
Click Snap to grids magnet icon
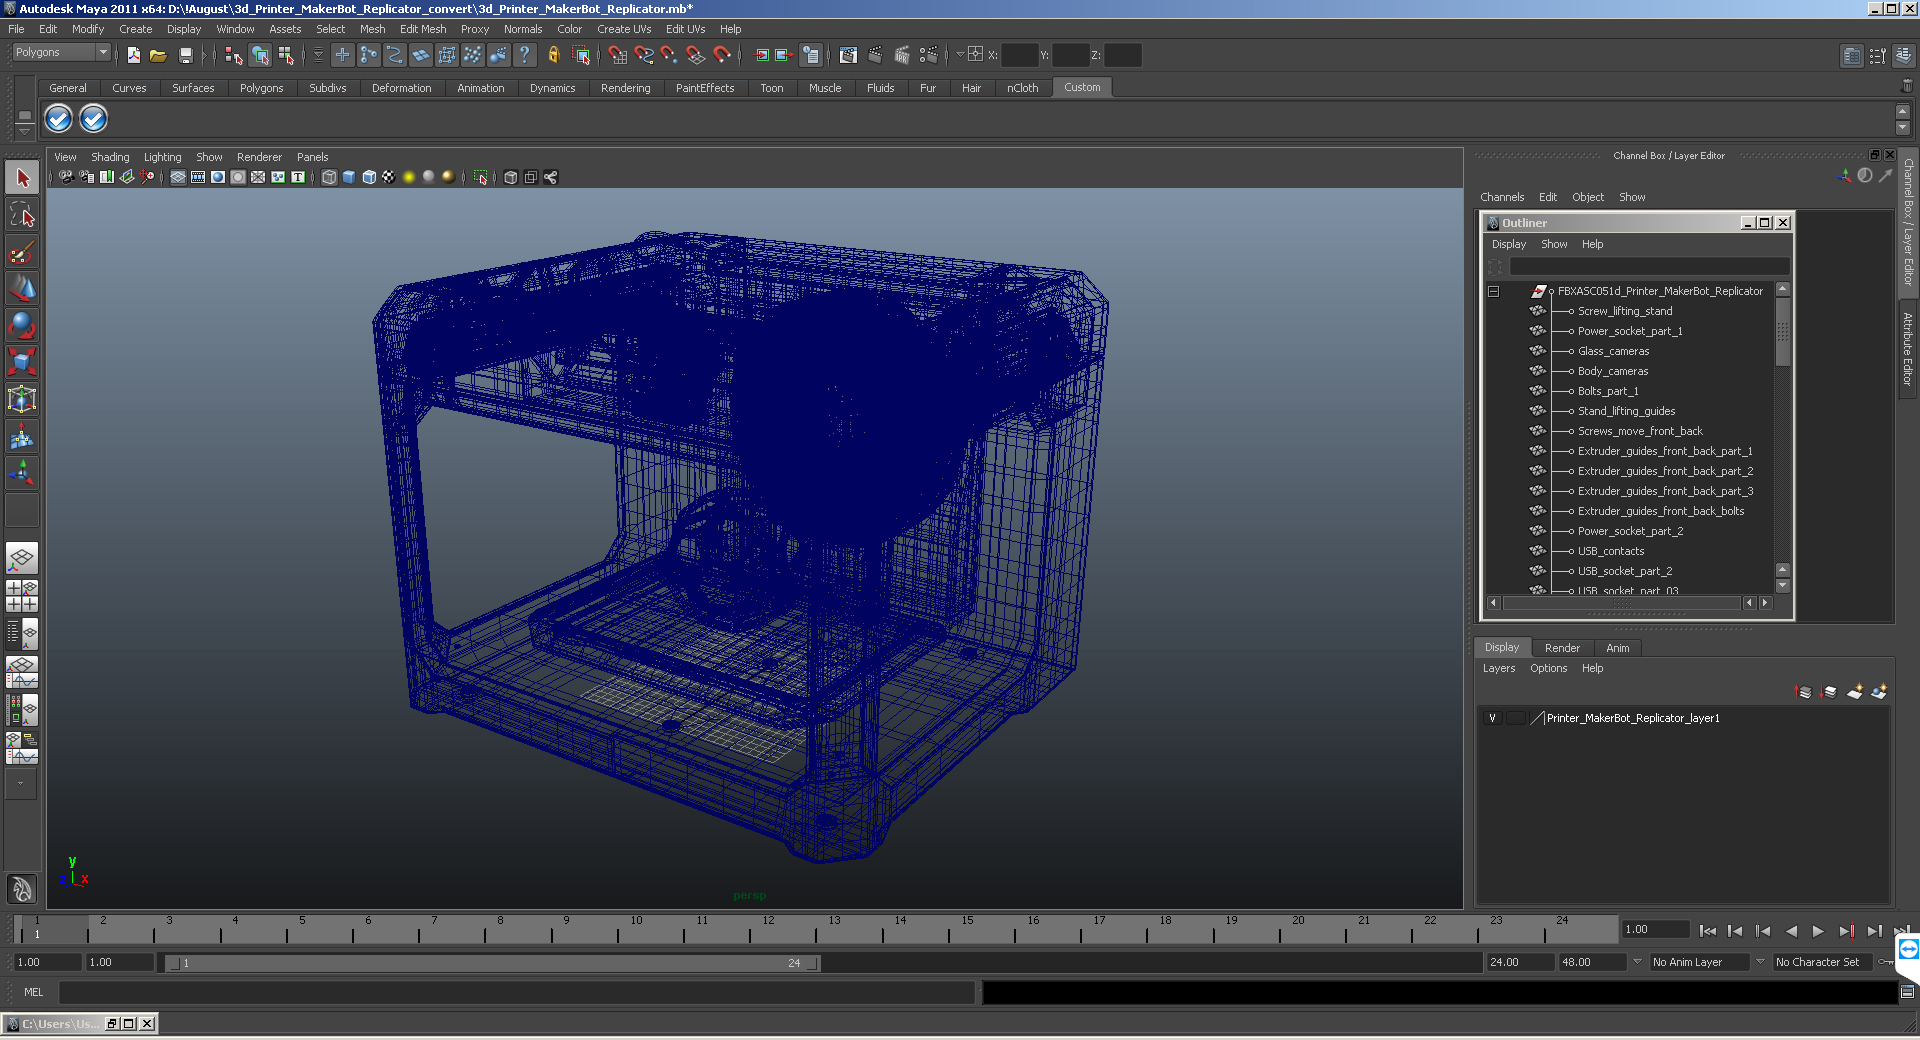(x=618, y=55)
